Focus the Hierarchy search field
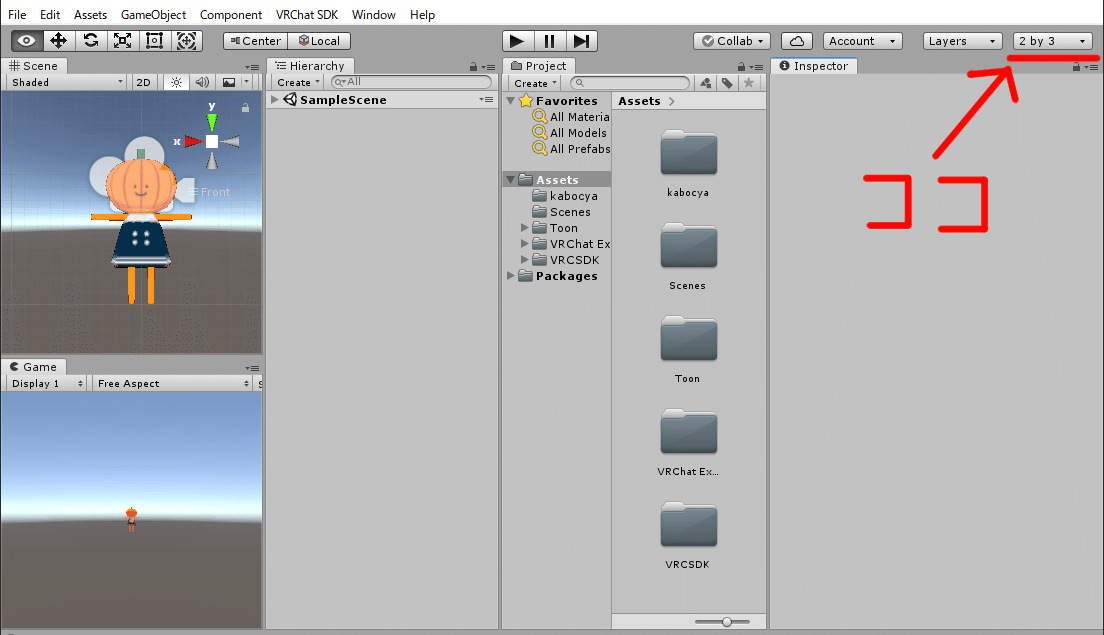Image resolution: width=1104 pixels, height=635 pixels. 411,82
